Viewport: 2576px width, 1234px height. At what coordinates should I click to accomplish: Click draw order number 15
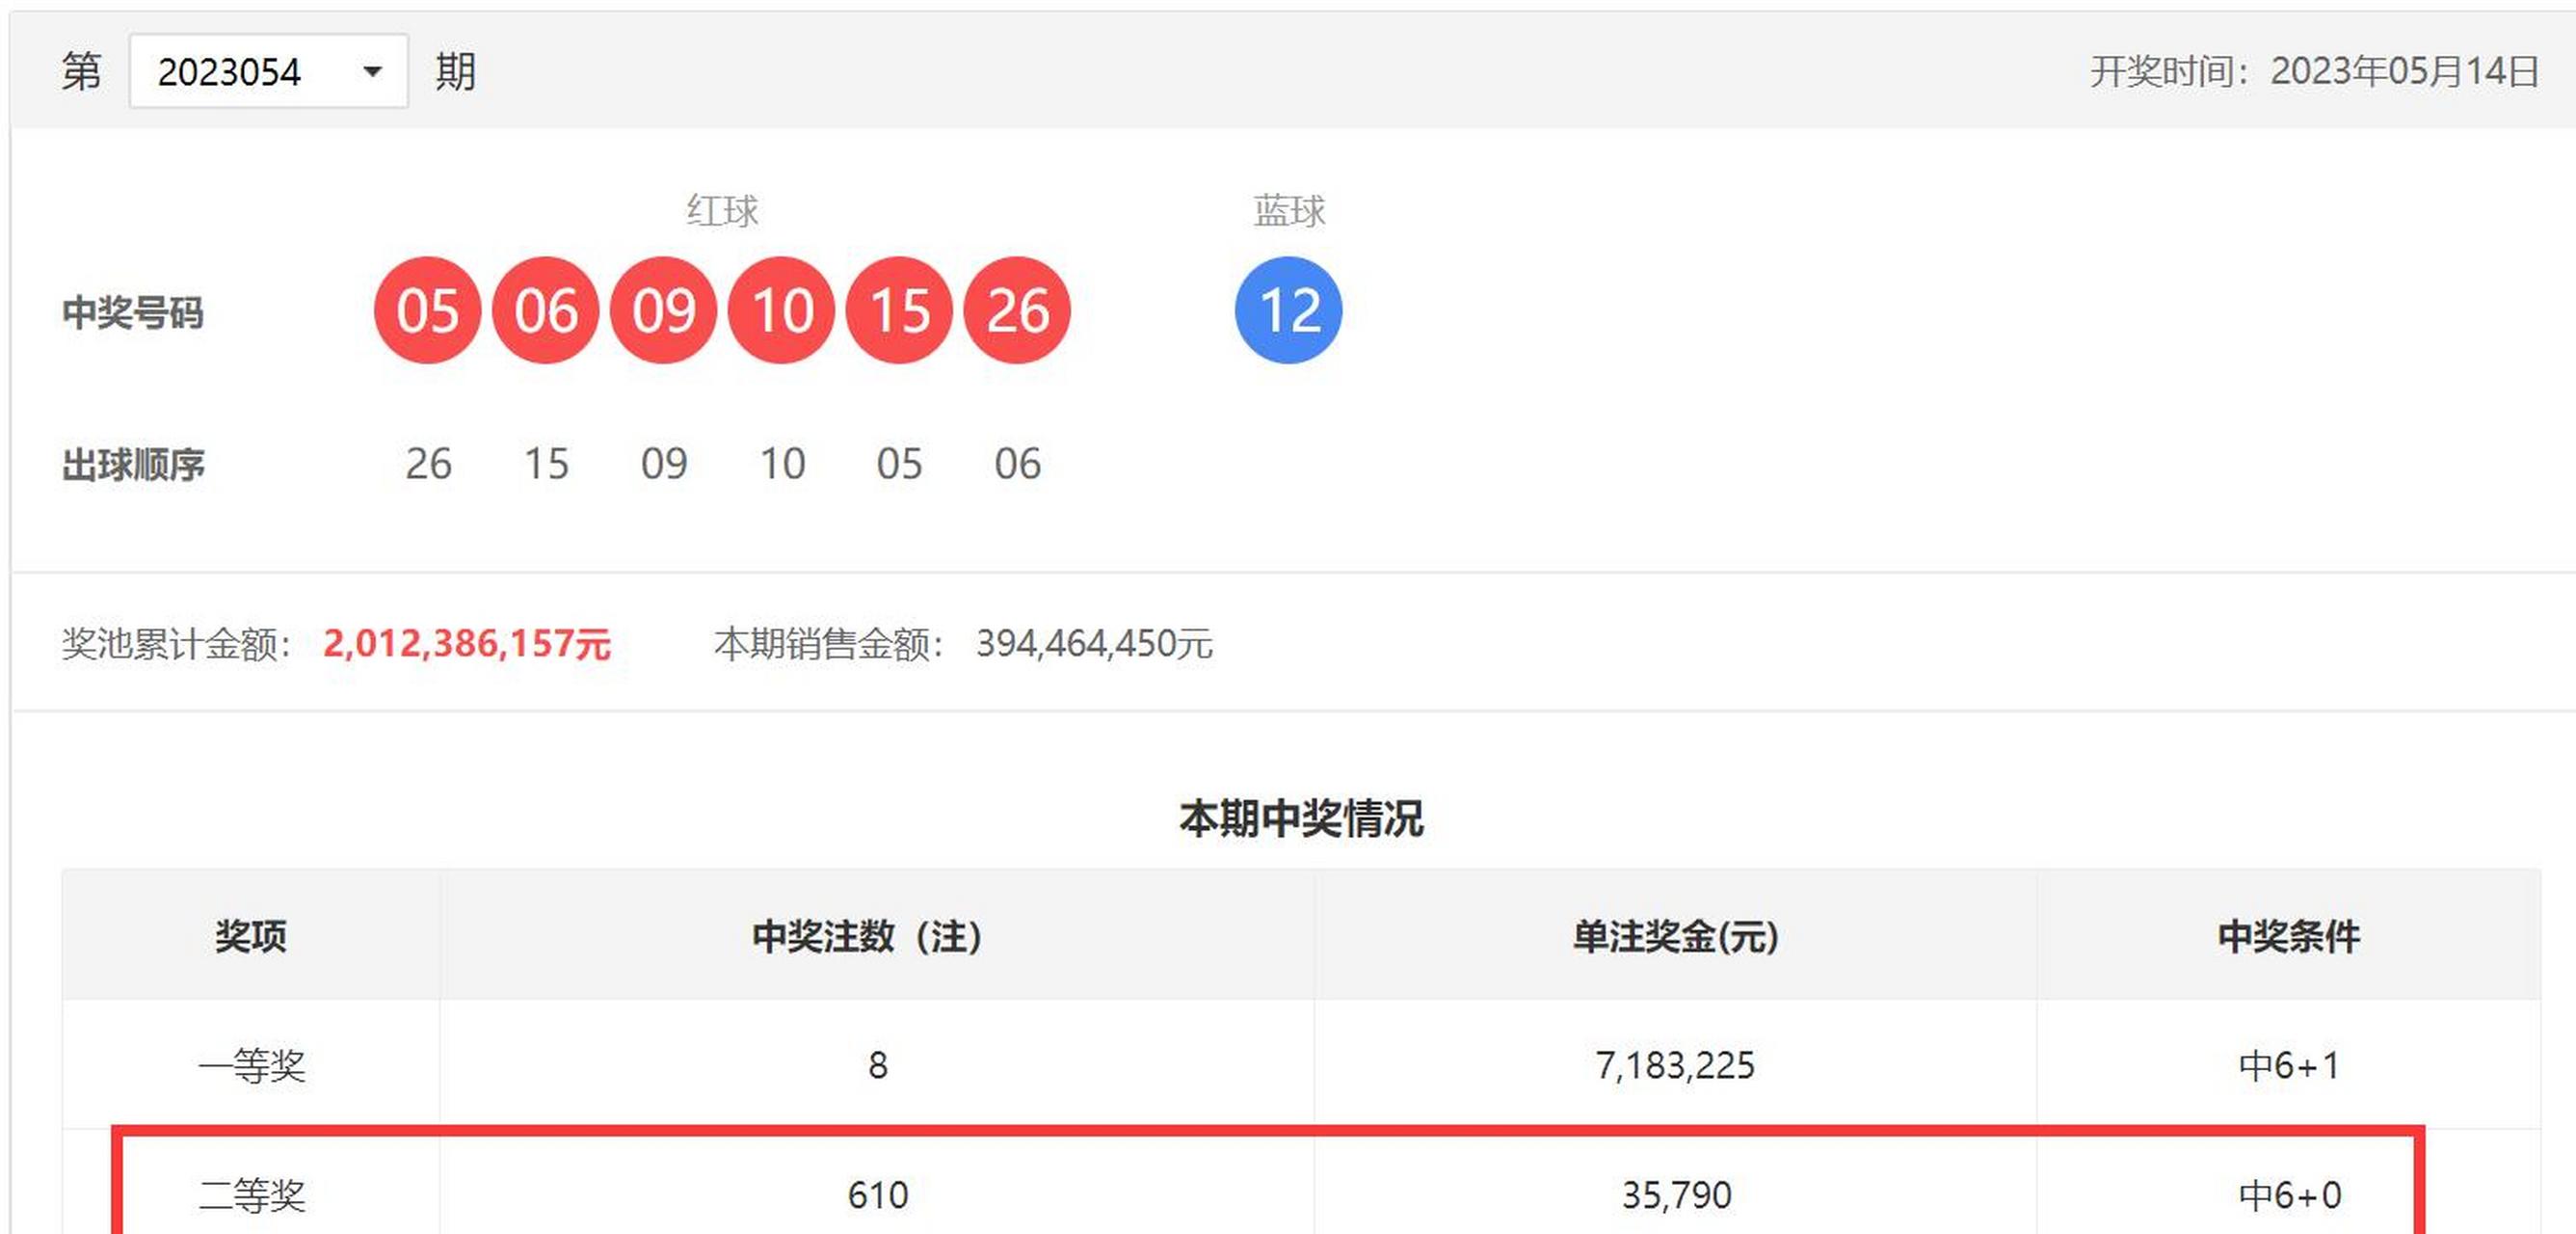click(x=546, y=464)
